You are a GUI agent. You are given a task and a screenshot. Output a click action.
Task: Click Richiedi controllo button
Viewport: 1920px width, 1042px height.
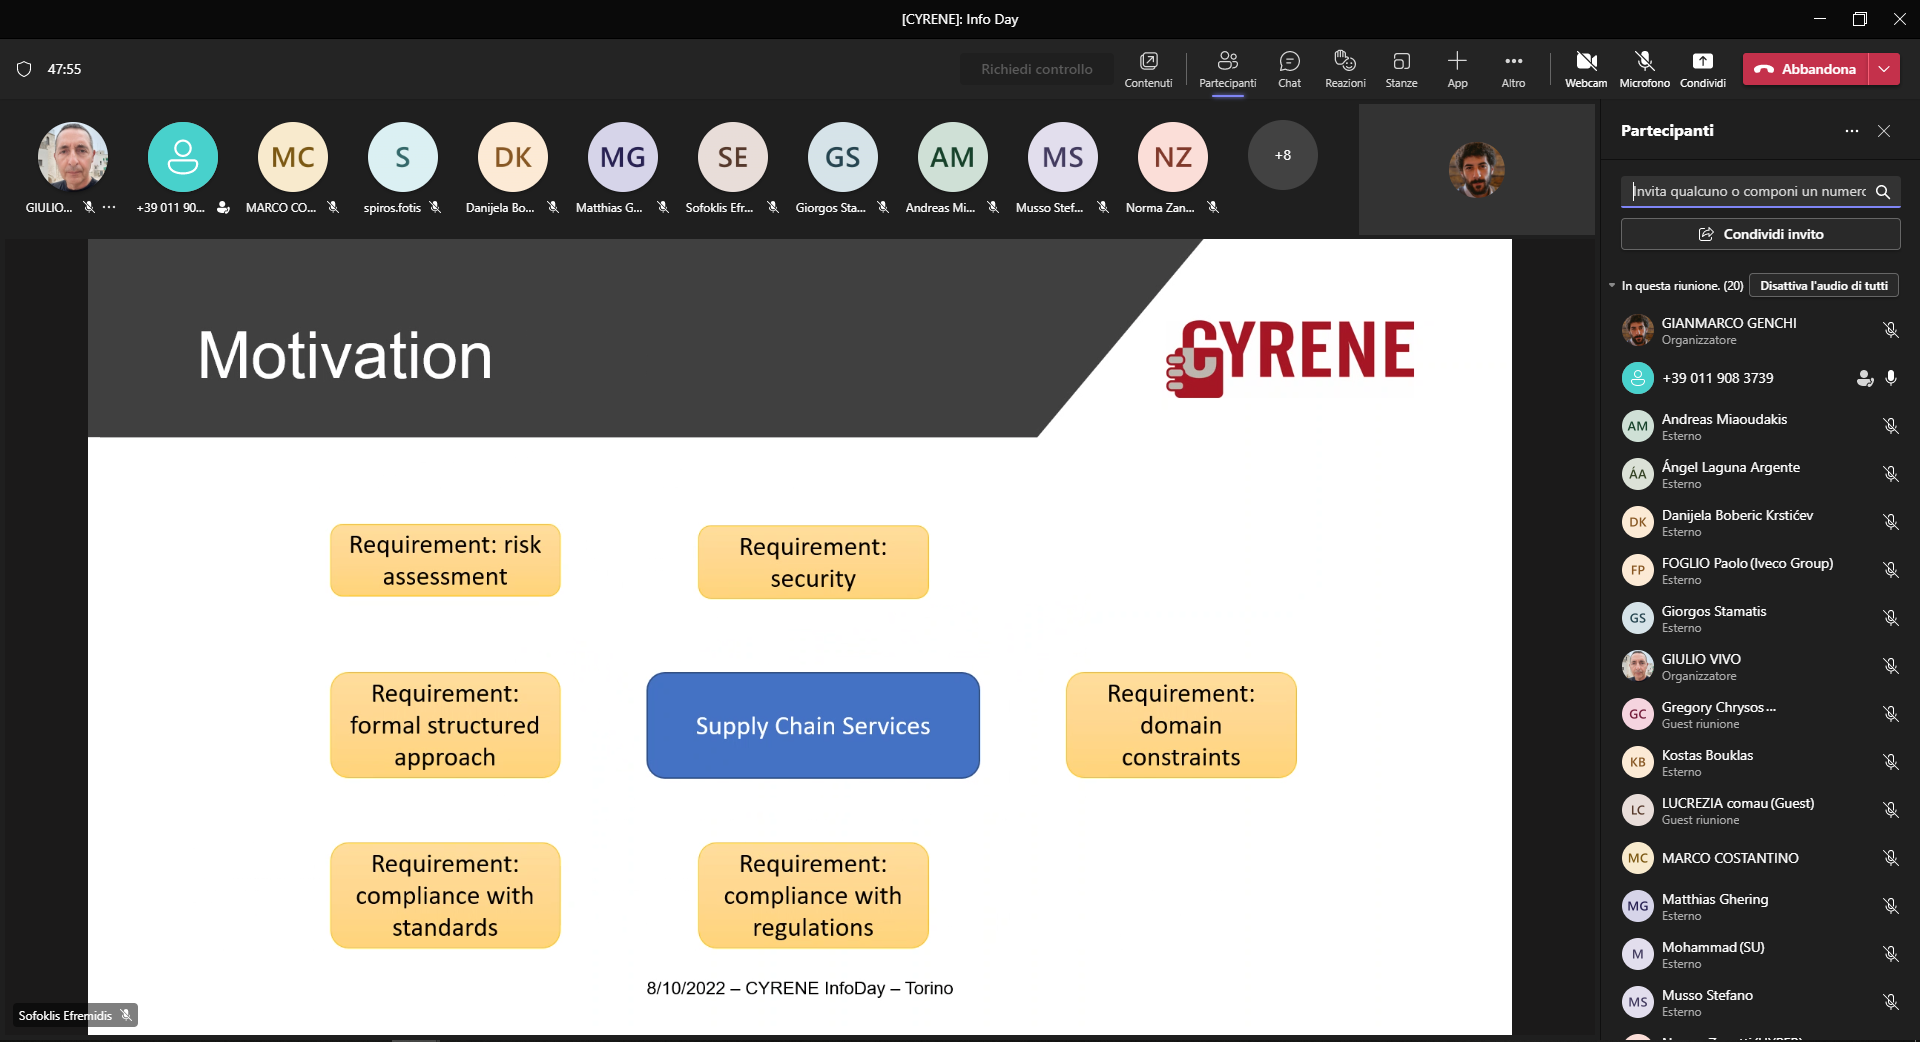pyautogui.click(x=1036, y=69)
